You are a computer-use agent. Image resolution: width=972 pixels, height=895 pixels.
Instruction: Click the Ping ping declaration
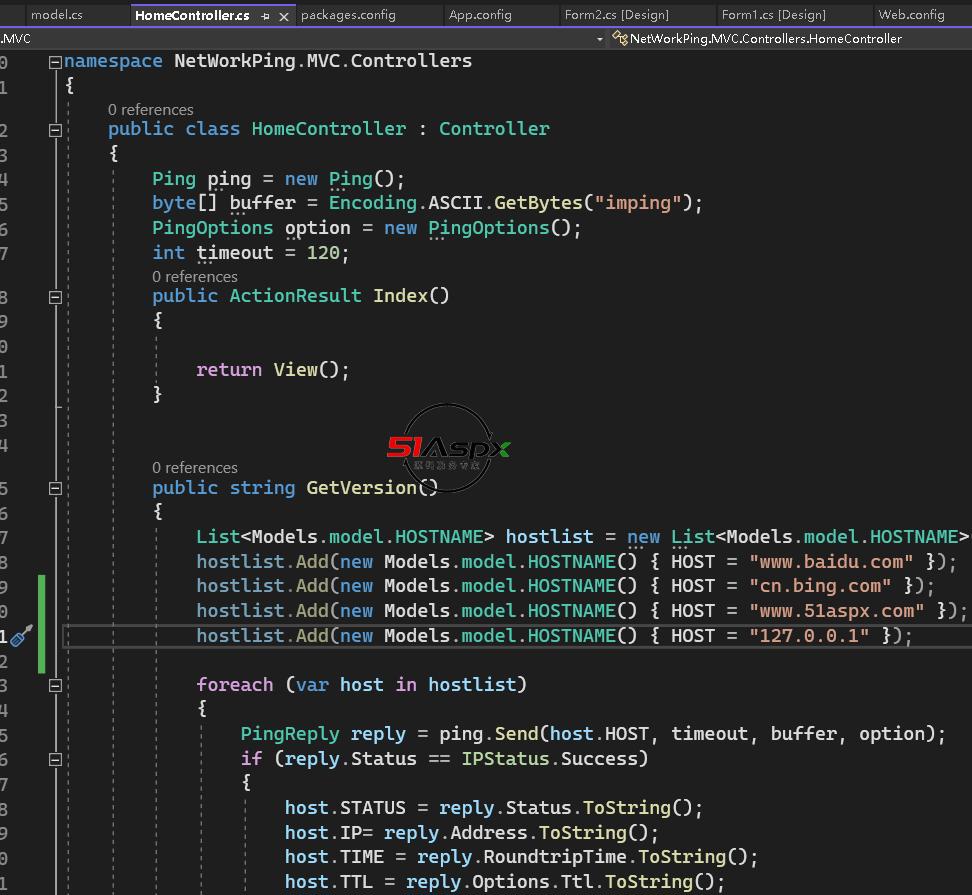tap(278, 179)
